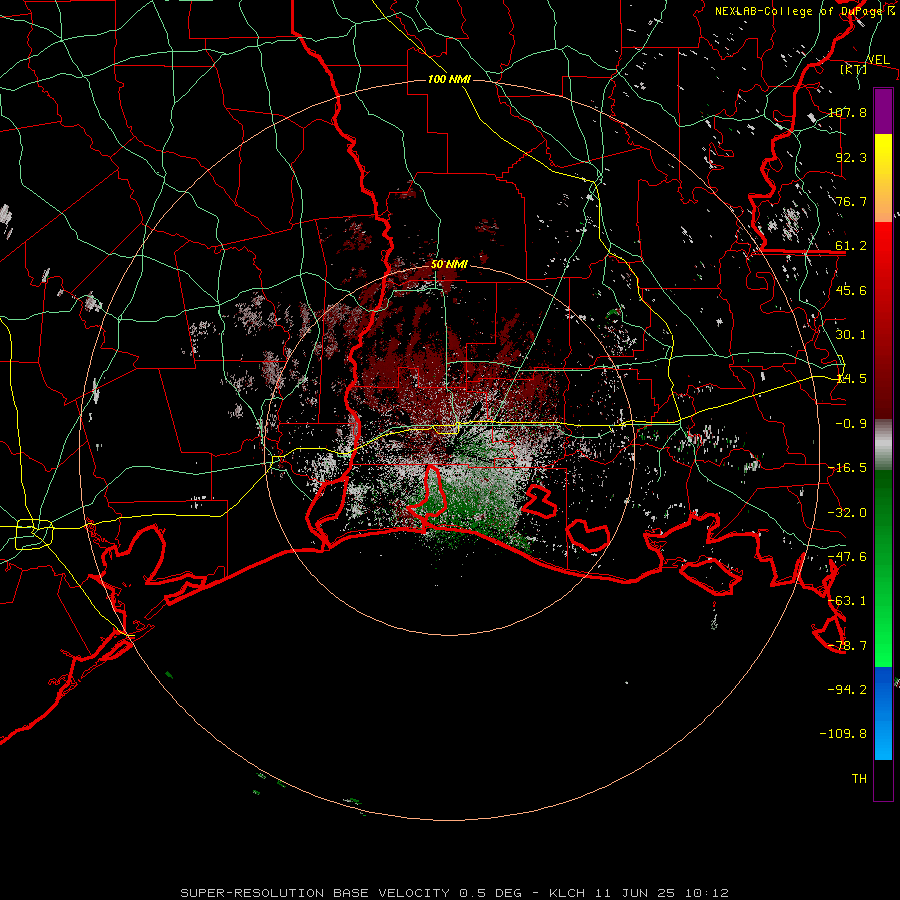
Task: Click the -94.2 velocity scale value
Action: 847,690
